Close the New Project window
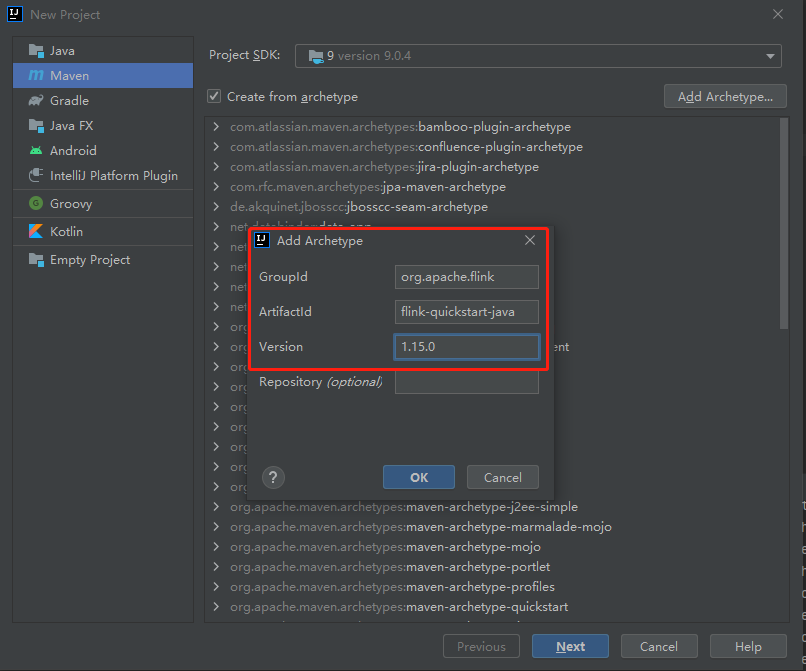The image size is (806, 671). [x=778, y=14]
